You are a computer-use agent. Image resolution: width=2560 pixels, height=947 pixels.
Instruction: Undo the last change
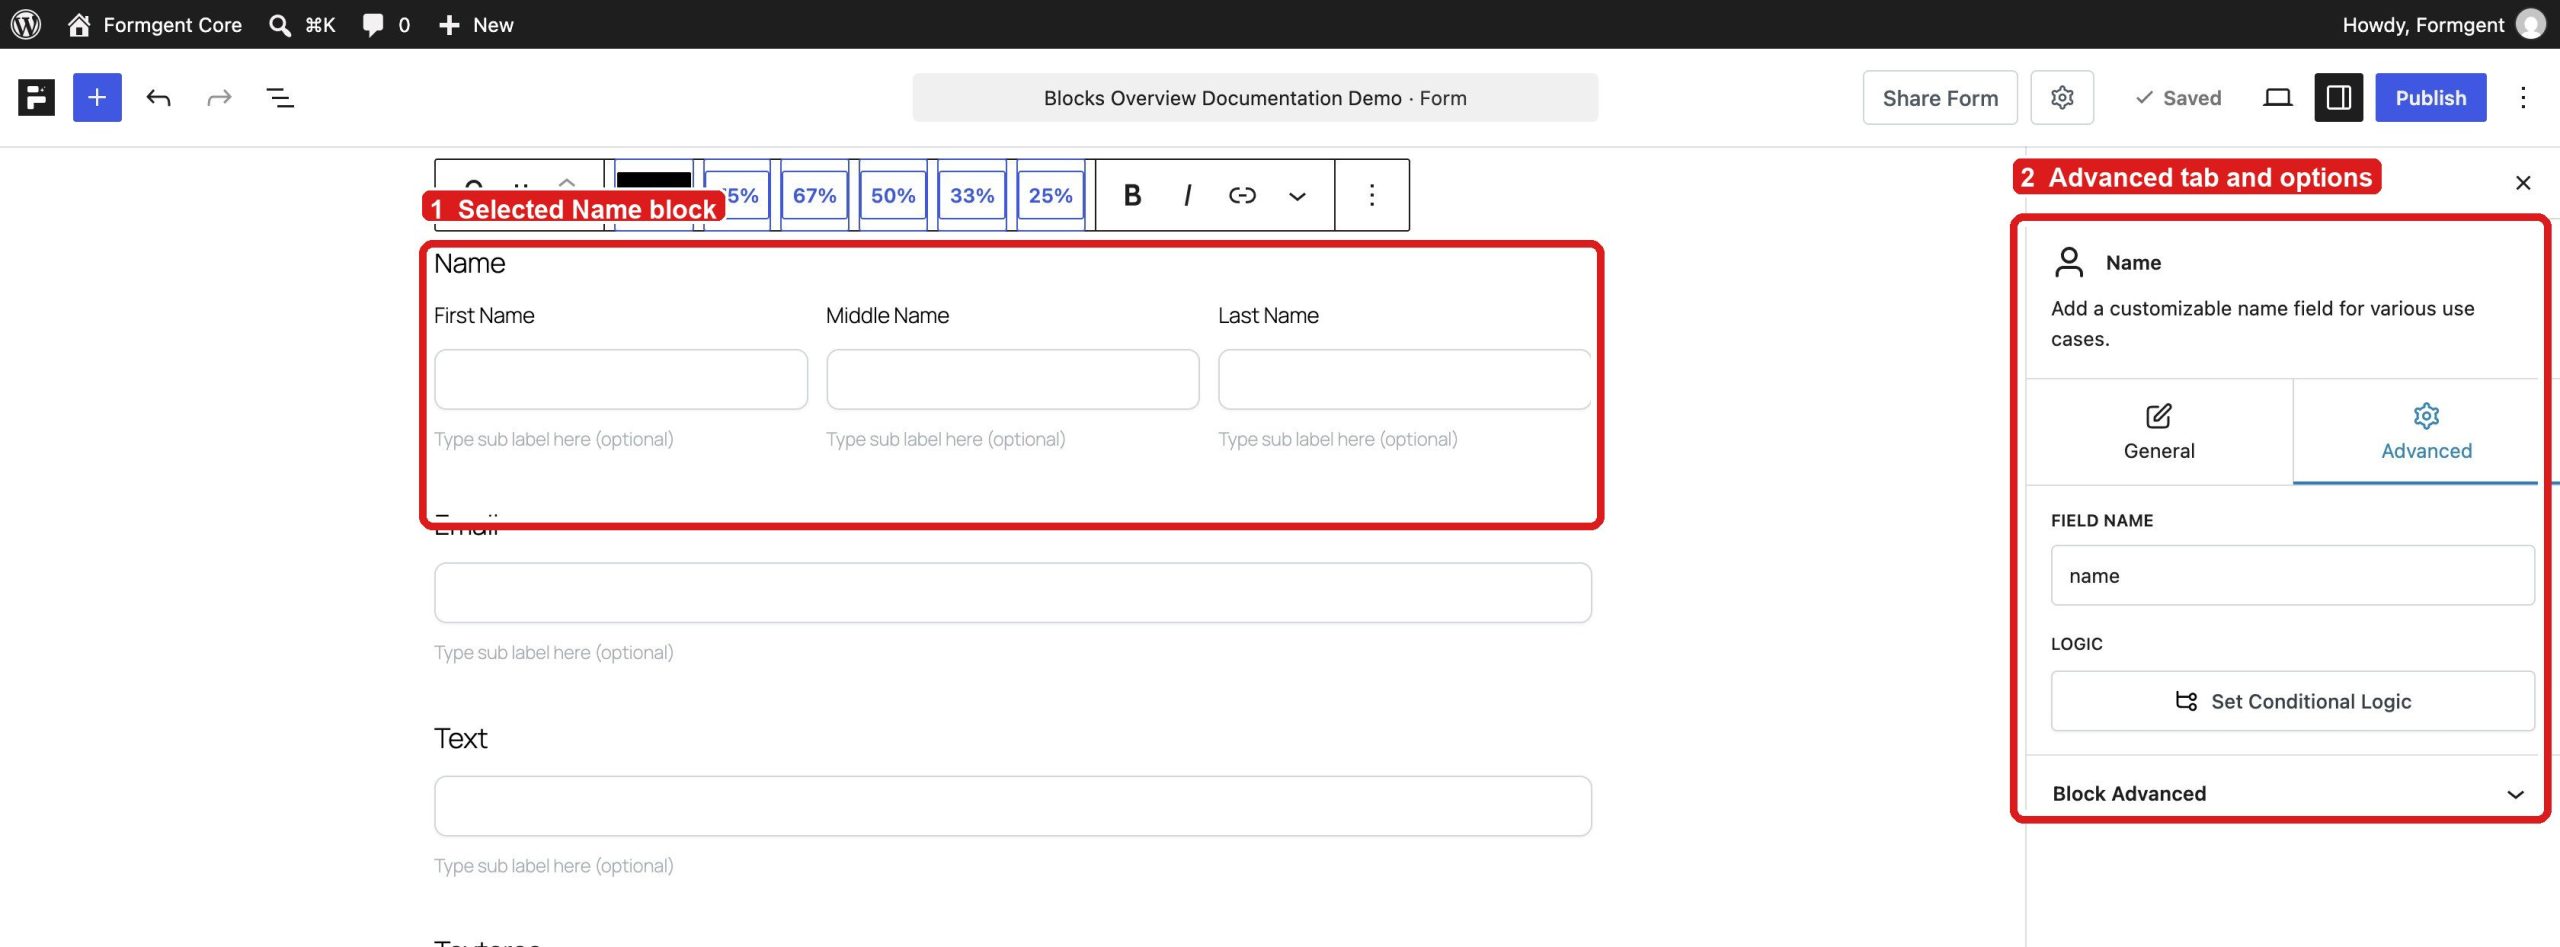159,97
